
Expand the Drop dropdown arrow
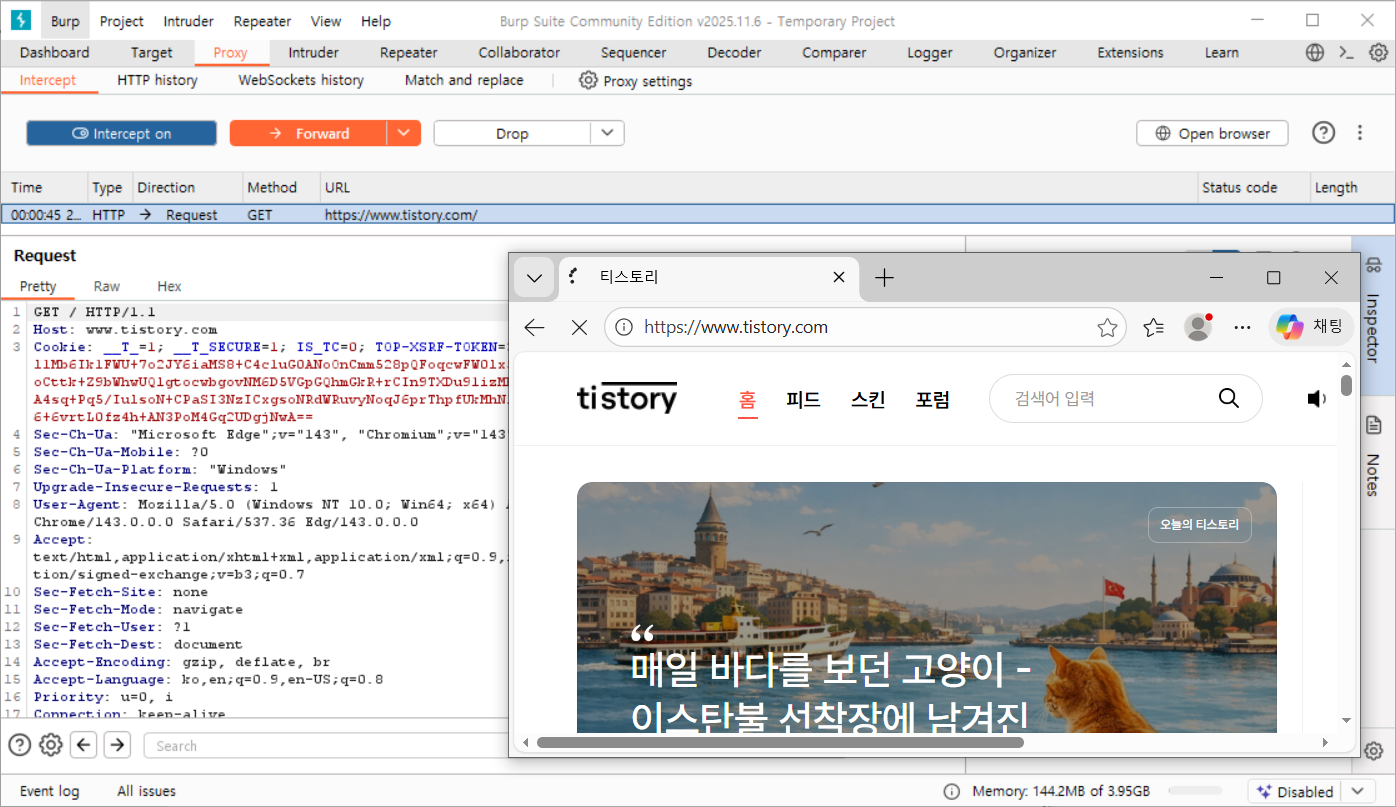[x=607, y=133]
